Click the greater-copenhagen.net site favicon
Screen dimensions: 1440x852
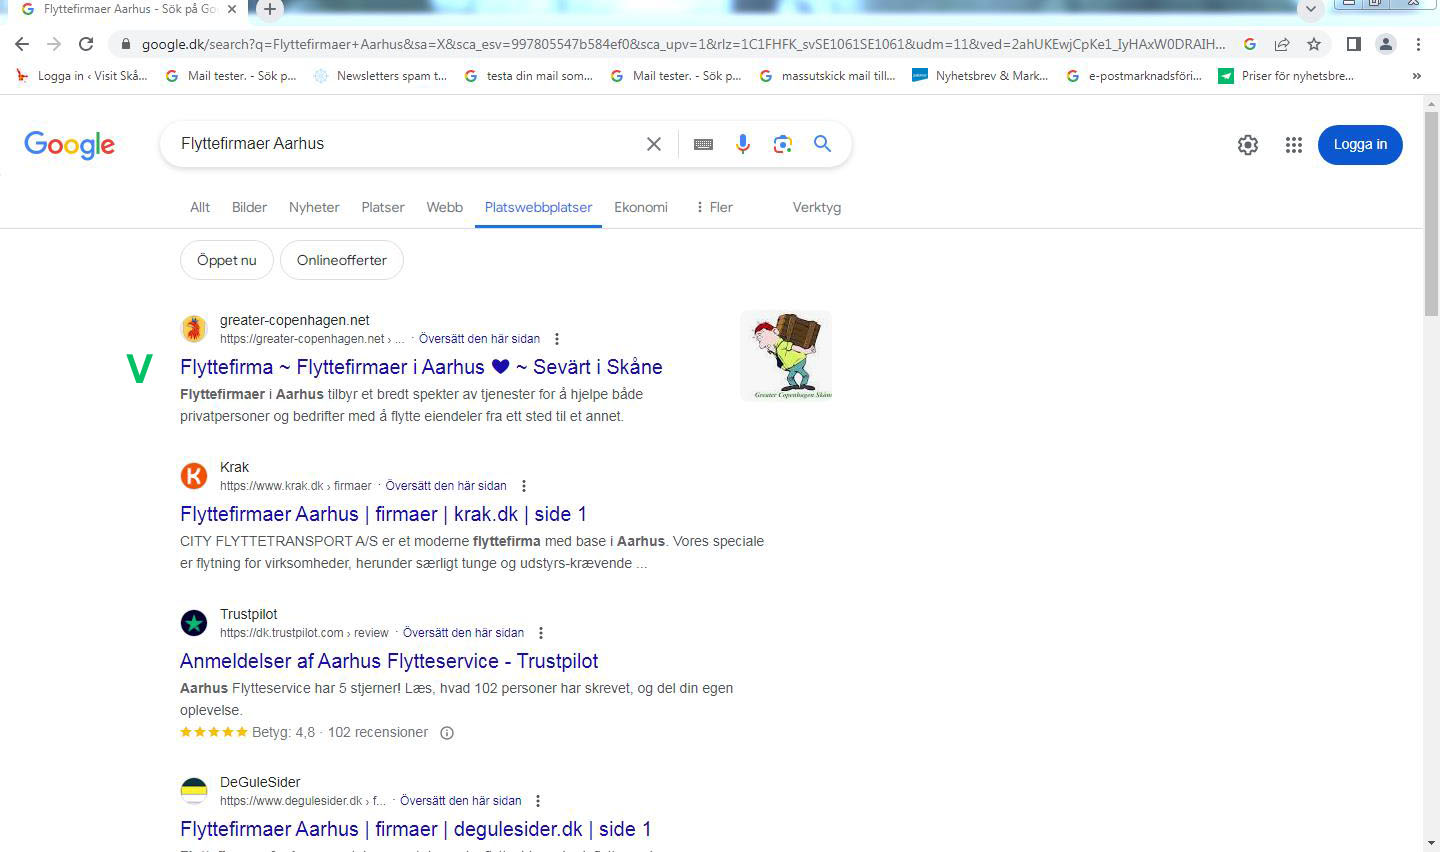point(194,328)
